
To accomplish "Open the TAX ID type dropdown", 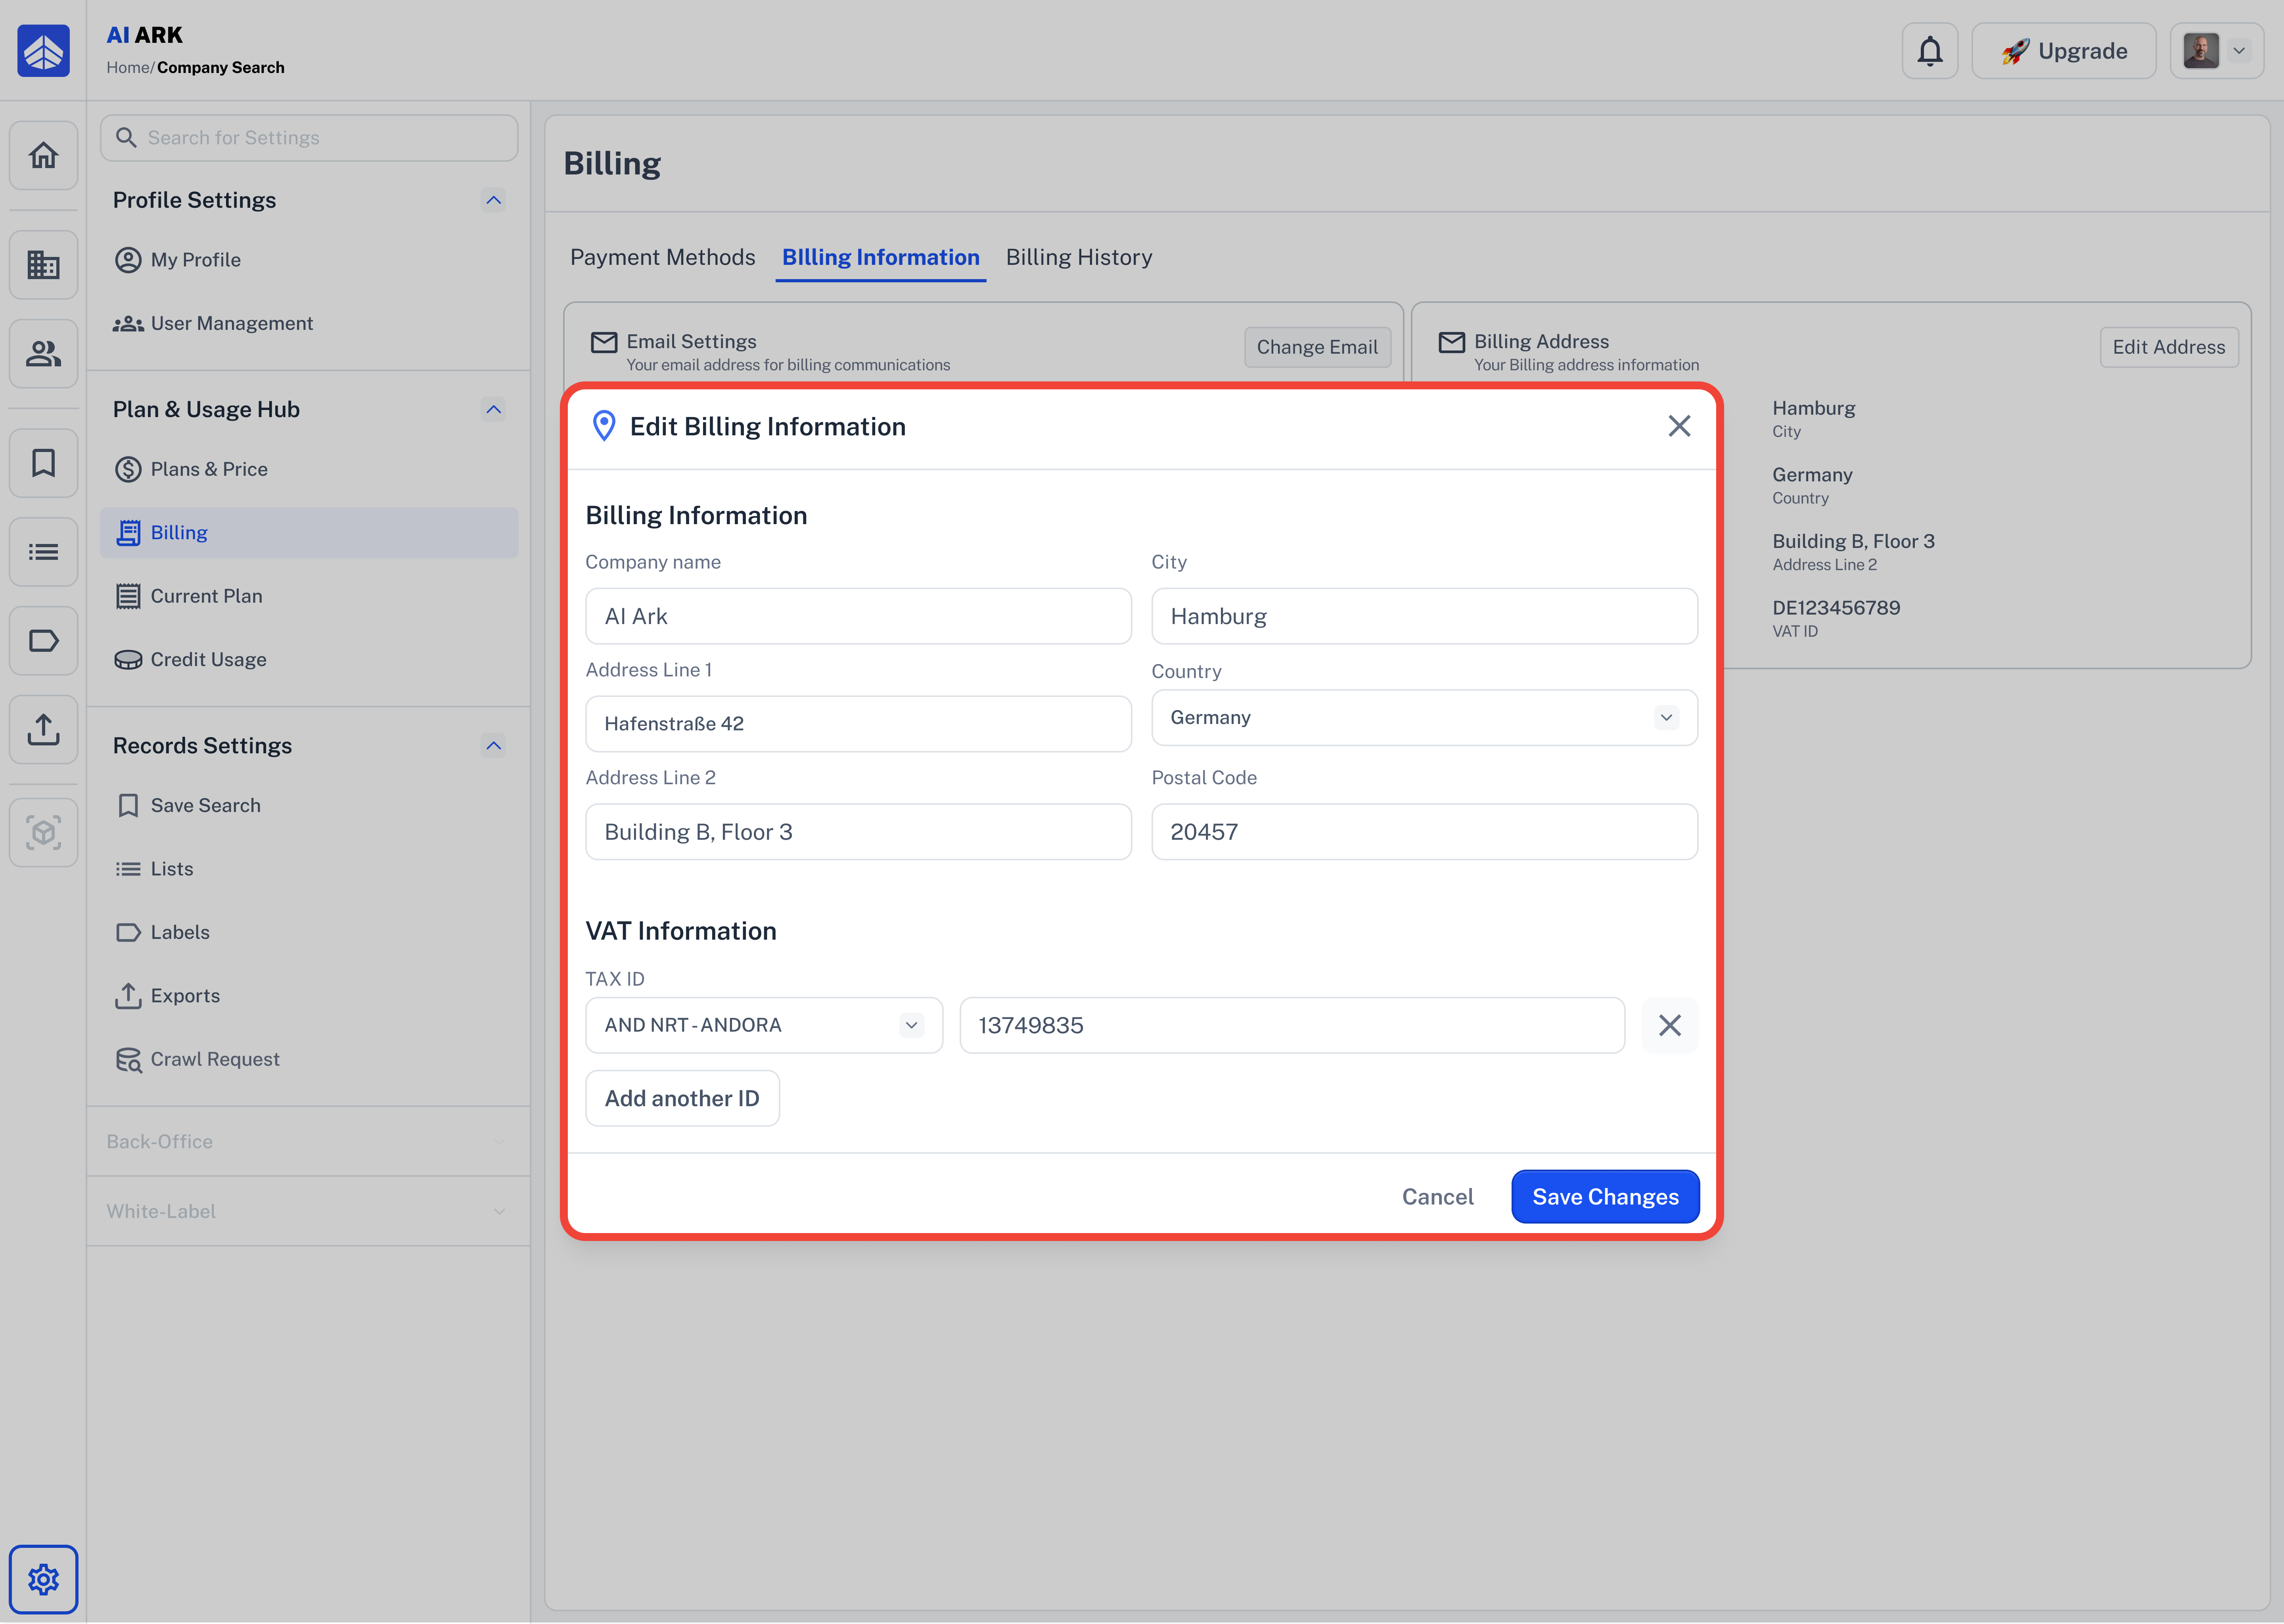I will click(x=764, y=1025).
